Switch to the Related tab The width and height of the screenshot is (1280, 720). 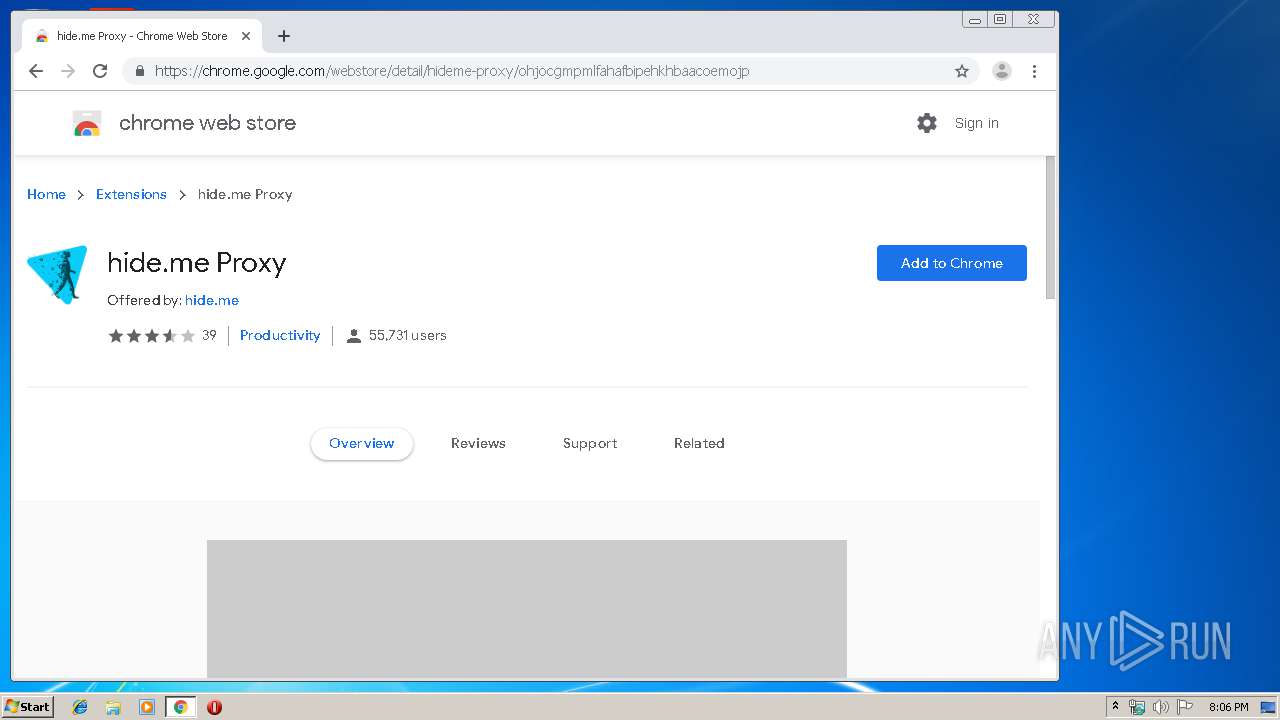699,443
